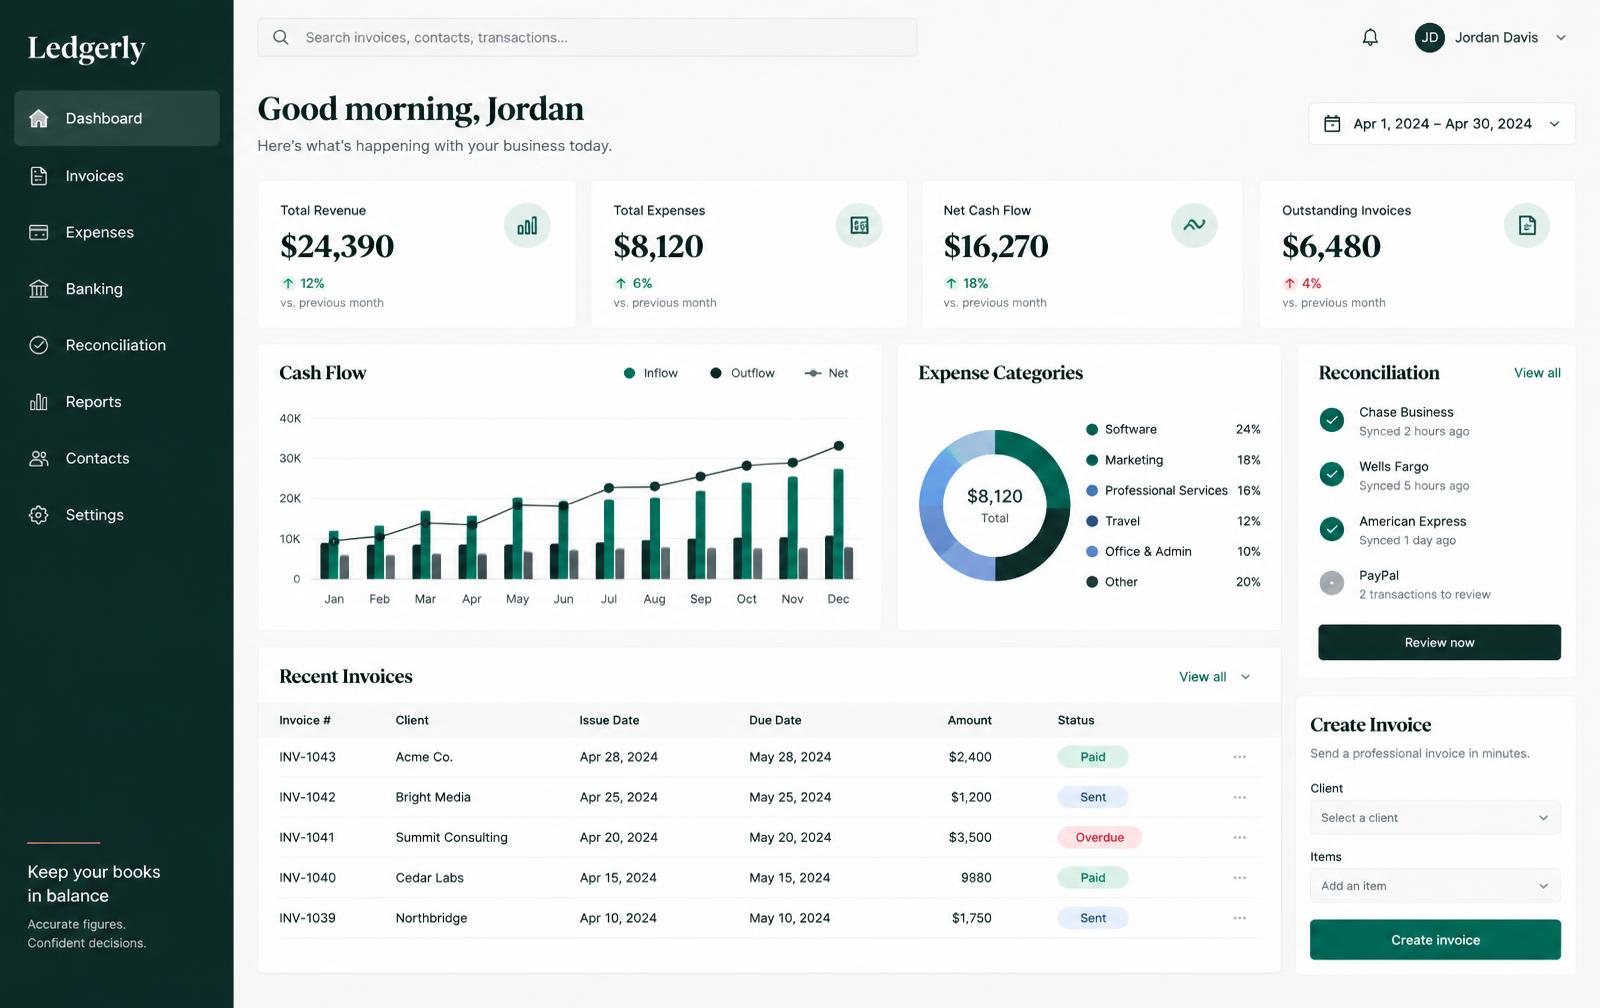
Task: Click the Software category color dot
Action: [x=1092, y=430]
